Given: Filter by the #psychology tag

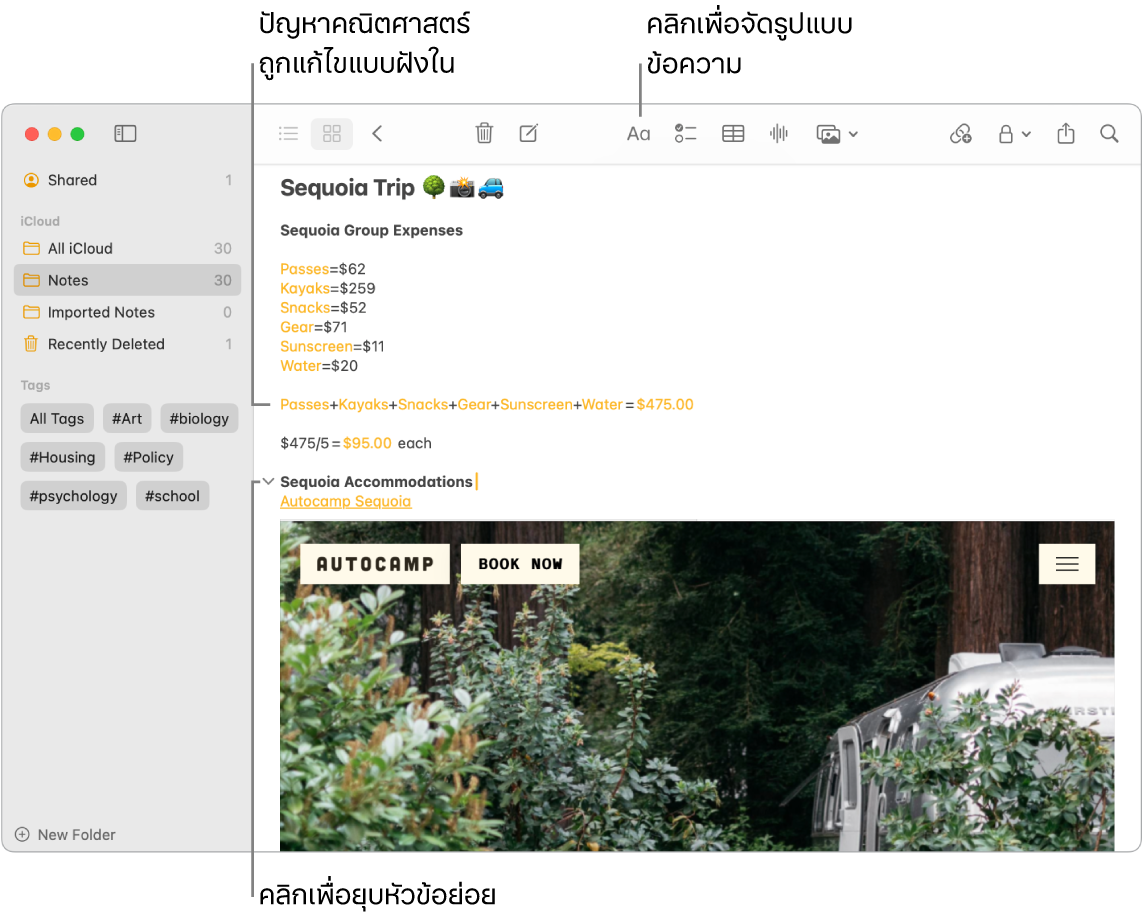Looking at the screenshot, I should [74, 496].
